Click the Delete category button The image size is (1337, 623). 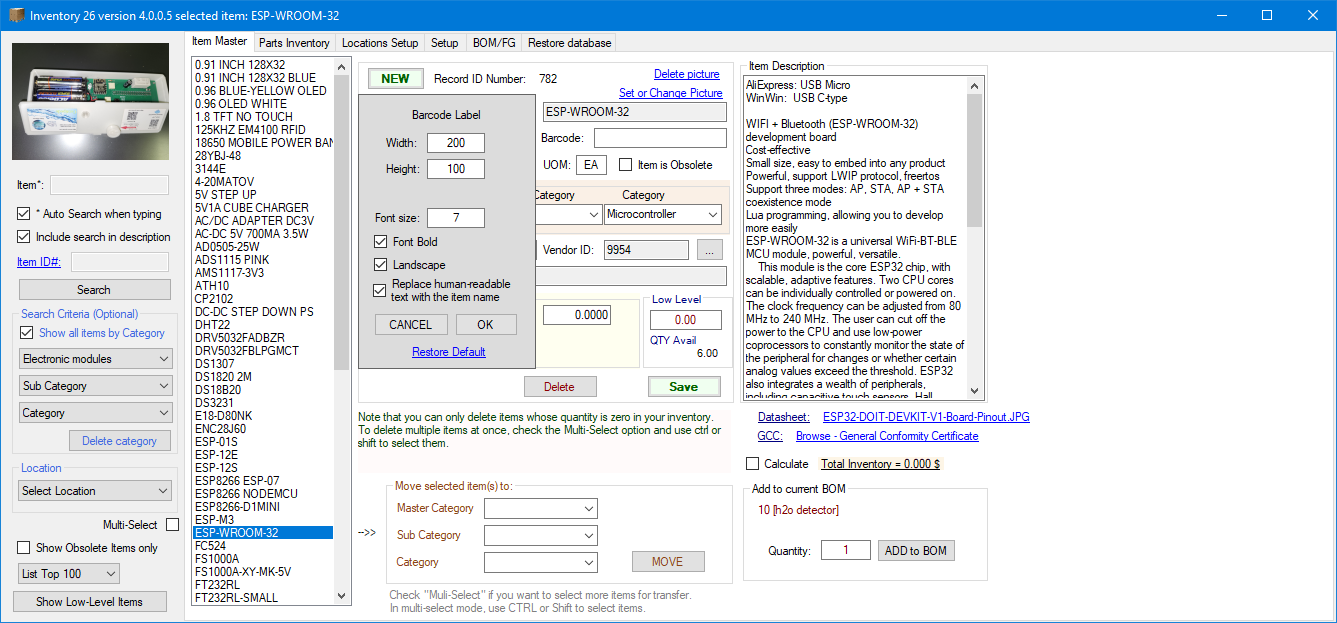120,441
